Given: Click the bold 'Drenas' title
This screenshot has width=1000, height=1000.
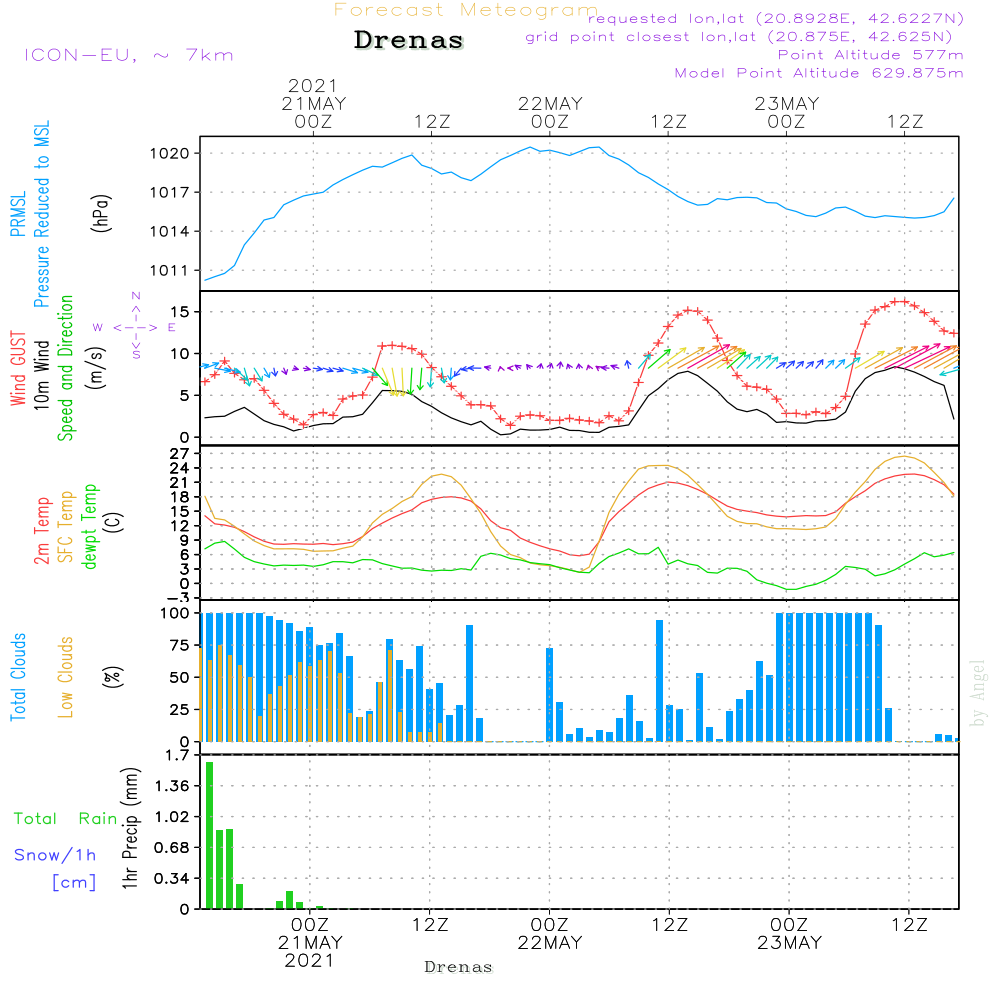Looking at the screenshot, I should pyautogui.click(x=409, y=40).
